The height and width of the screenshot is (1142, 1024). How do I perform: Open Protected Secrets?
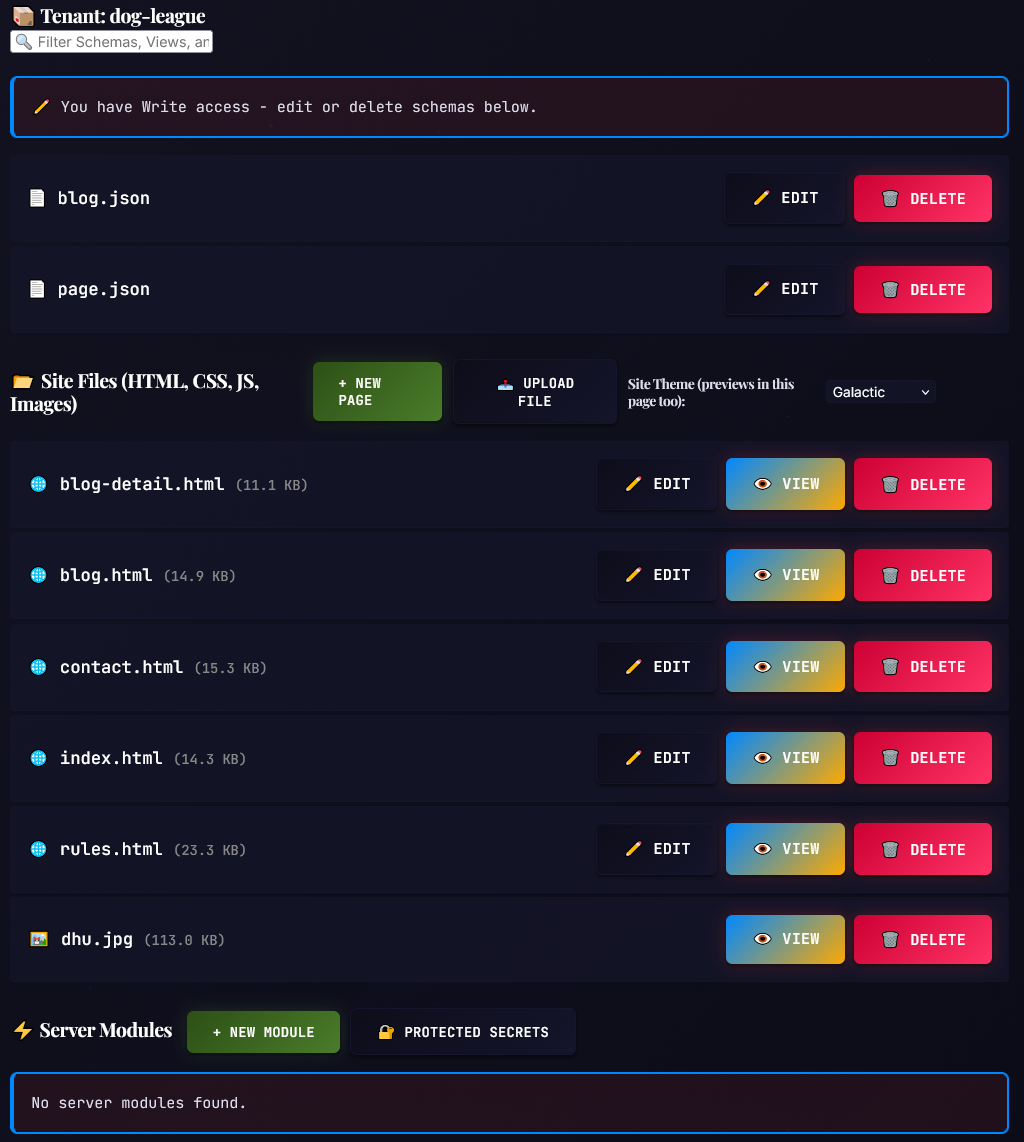click(463, 1032)
